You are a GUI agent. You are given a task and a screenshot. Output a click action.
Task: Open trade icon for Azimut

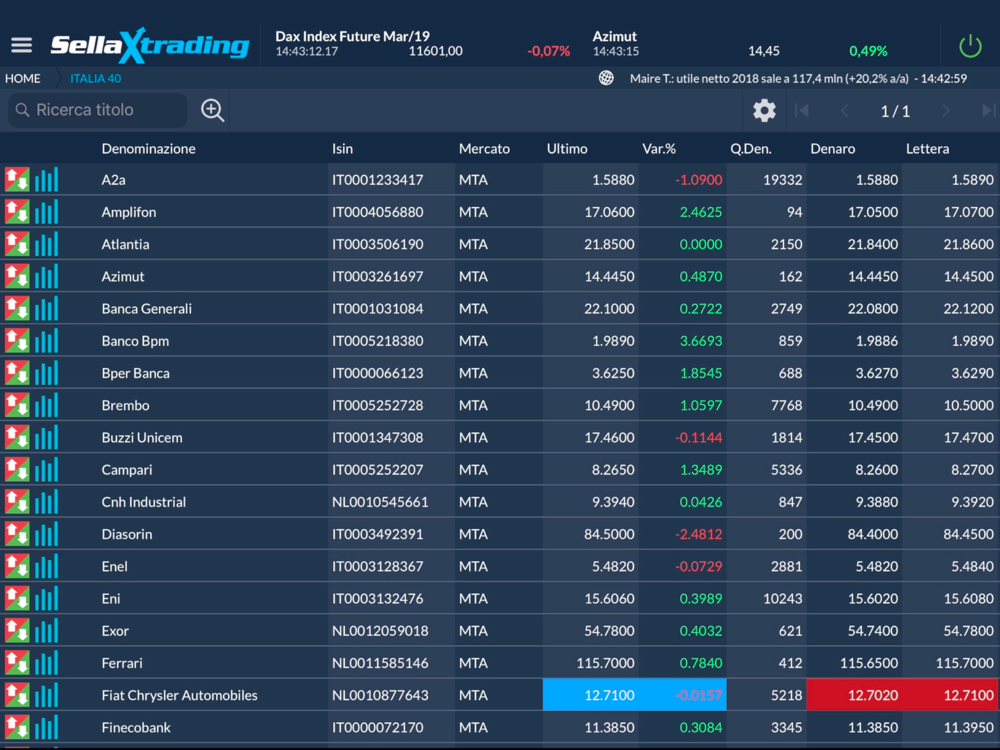[17, 276]
